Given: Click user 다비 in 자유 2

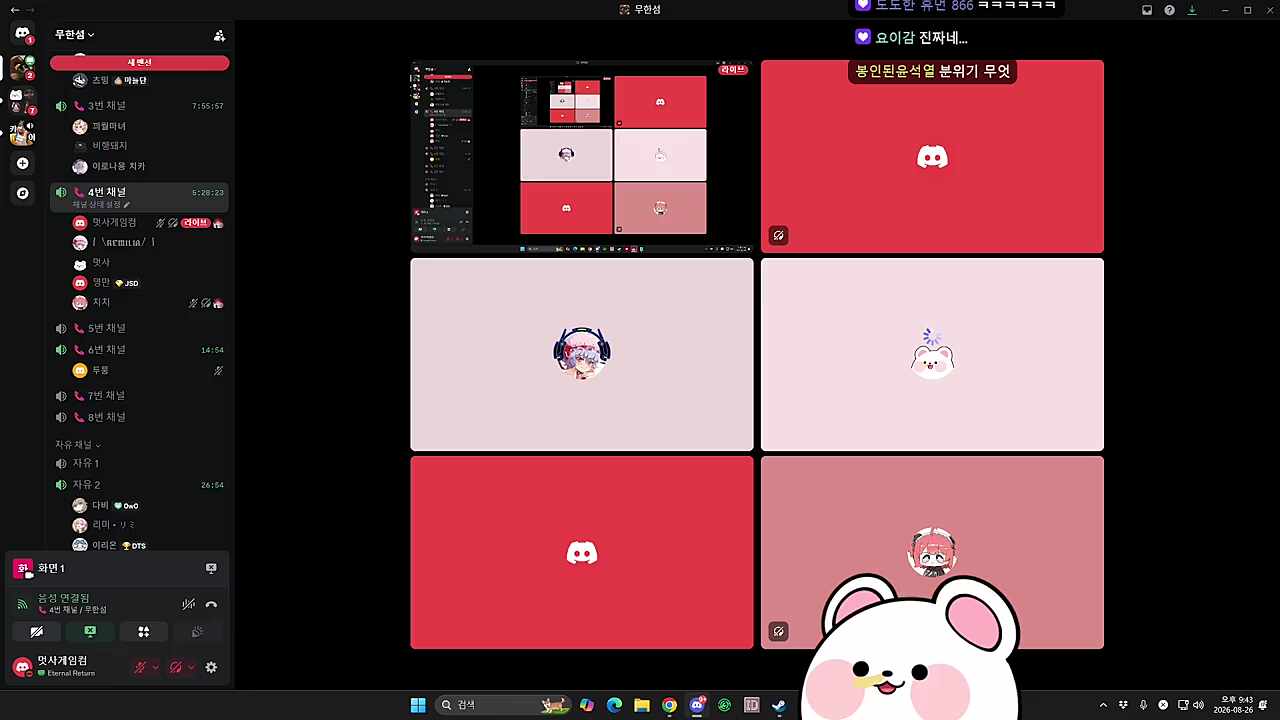Looking at the screenshot, I should tap(149, 506).
